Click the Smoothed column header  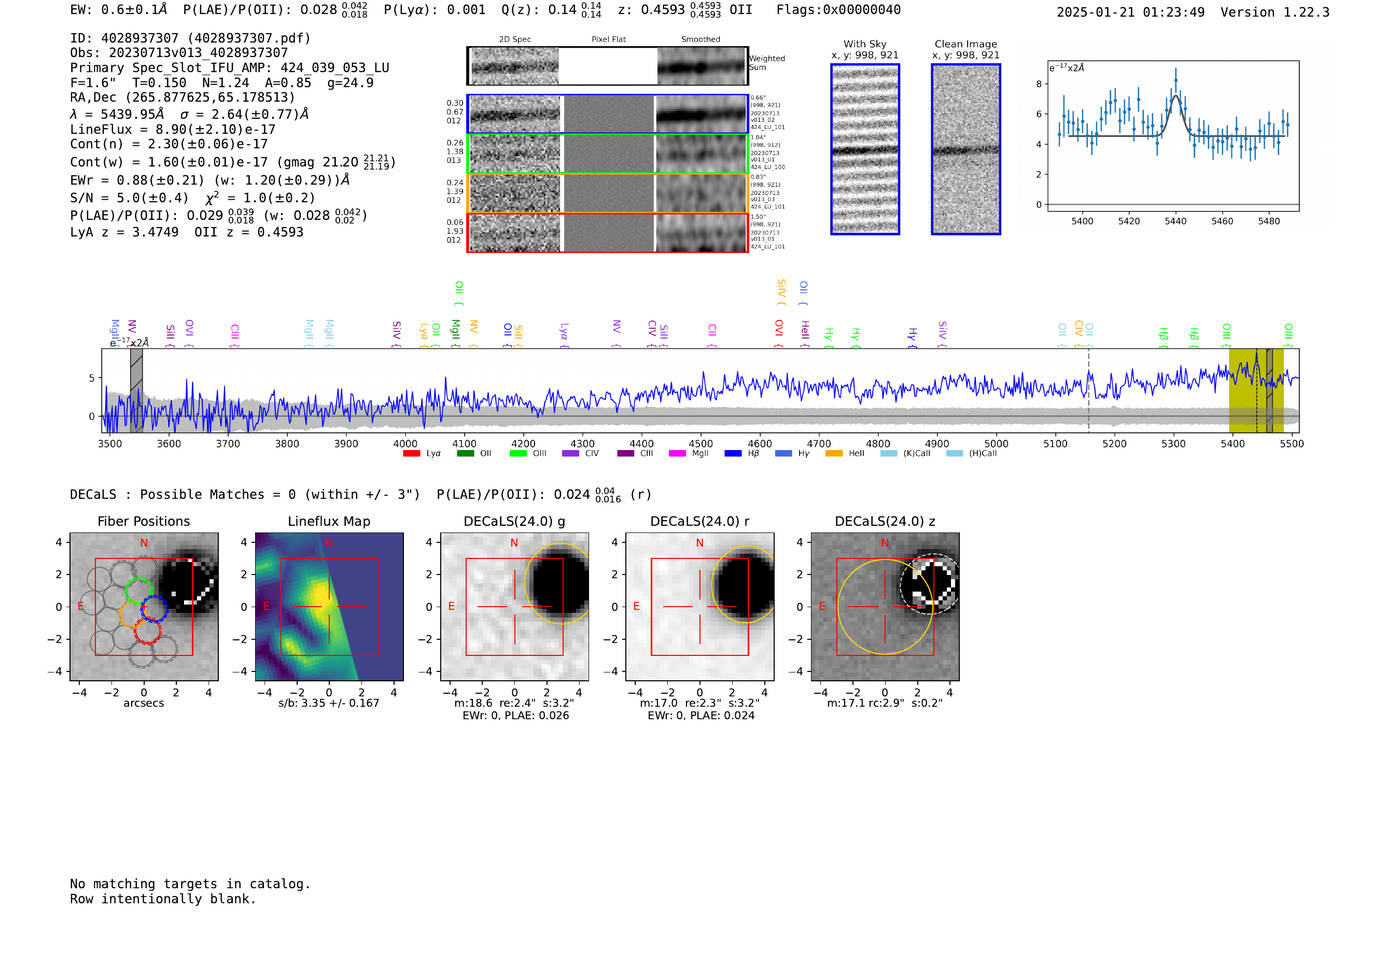(701, 40)
